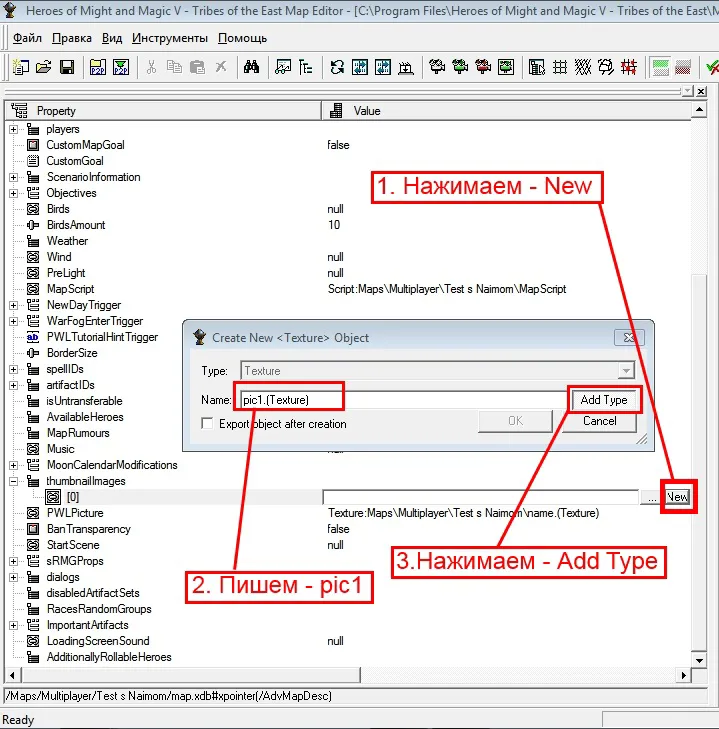719x729 pixels.
Task: Click the red checkered grid icon
Action: pyautogui.click(x=629, y=67)
